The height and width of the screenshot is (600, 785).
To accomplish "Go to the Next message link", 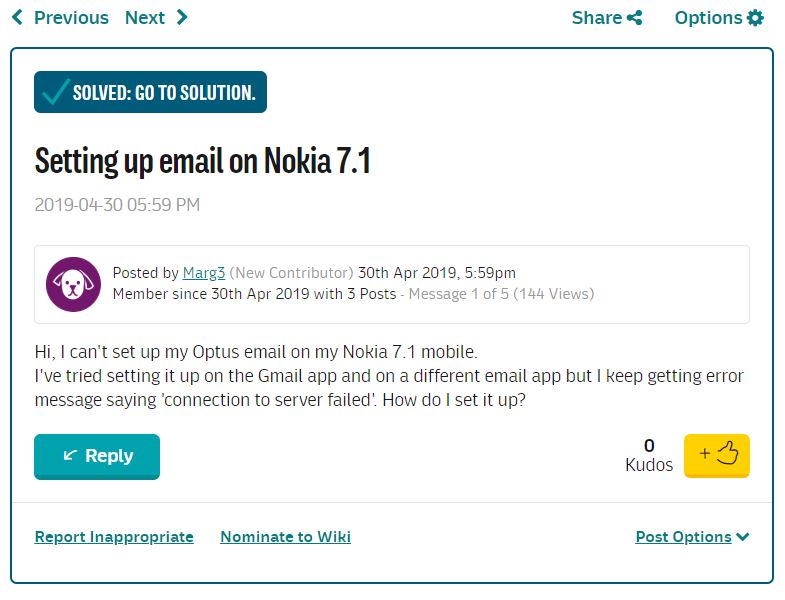I will [x=145, y=18].
